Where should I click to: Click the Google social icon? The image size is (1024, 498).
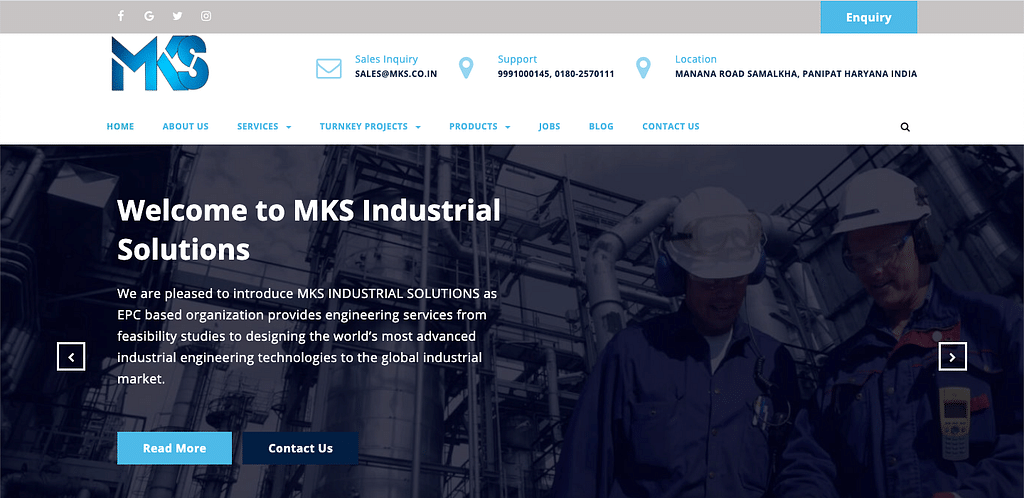pos(149,16)
